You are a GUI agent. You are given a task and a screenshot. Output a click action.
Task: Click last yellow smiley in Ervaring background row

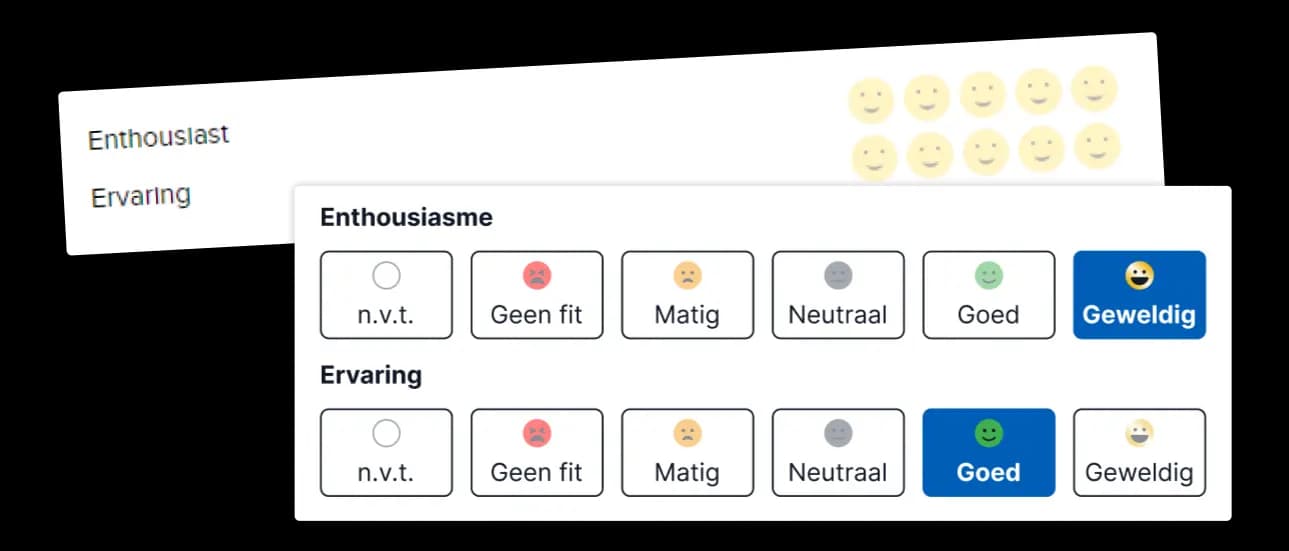point(1097,146)
